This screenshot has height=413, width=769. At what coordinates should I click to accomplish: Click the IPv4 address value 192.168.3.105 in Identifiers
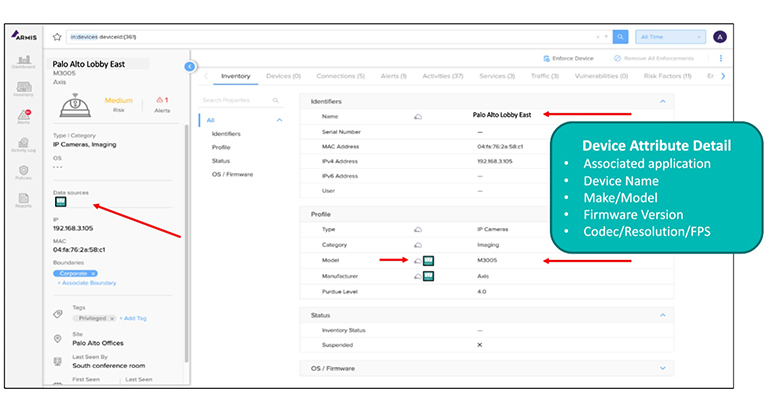(495, 161)
